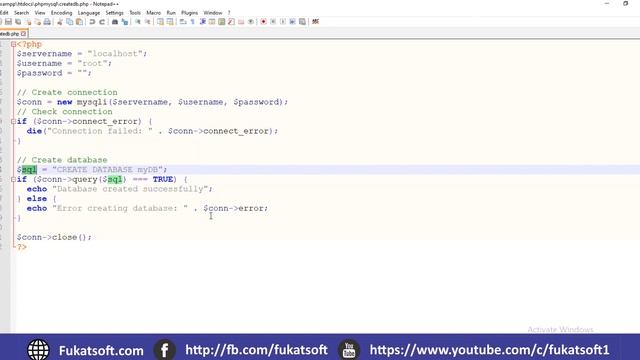Open Find with the binoculars icon

[x=114, y=22]
